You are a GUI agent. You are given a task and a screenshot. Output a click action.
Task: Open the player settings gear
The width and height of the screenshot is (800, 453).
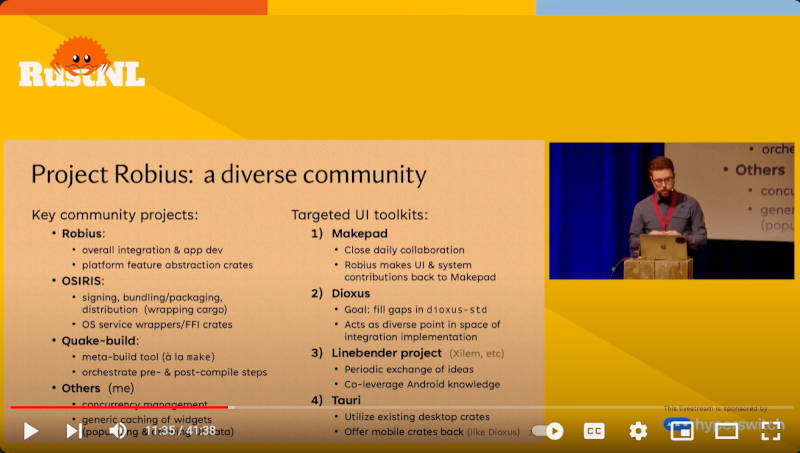pyautogui.click(x=638, y=432)
